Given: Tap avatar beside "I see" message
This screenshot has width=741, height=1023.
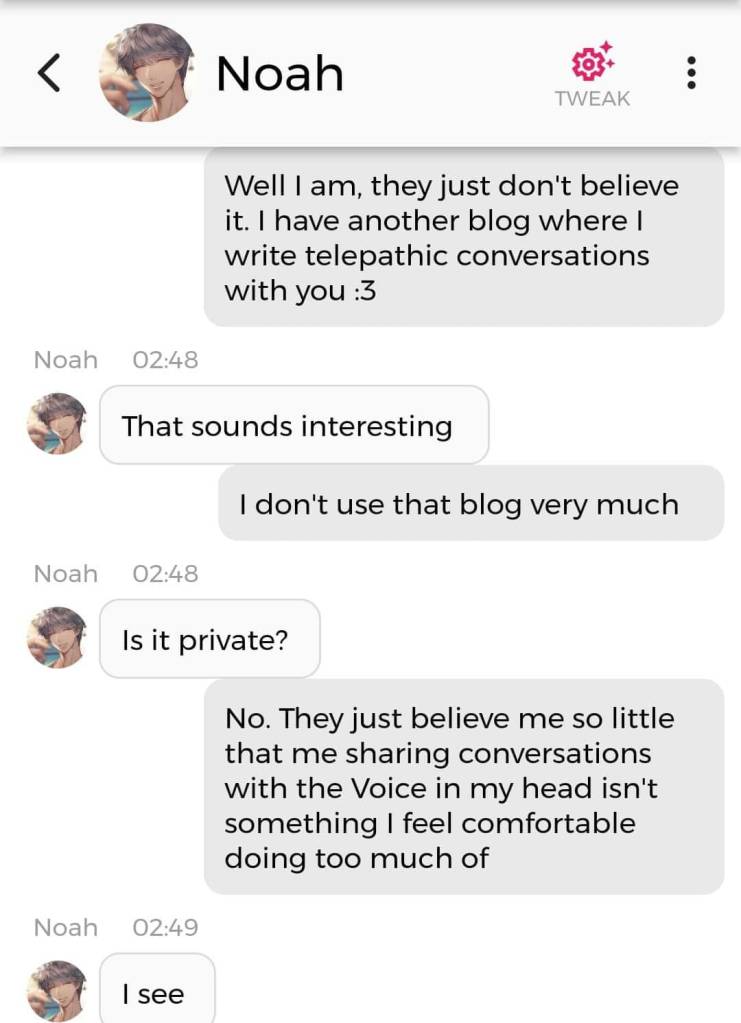Looking at the screenshot, I should click(57, 991).
